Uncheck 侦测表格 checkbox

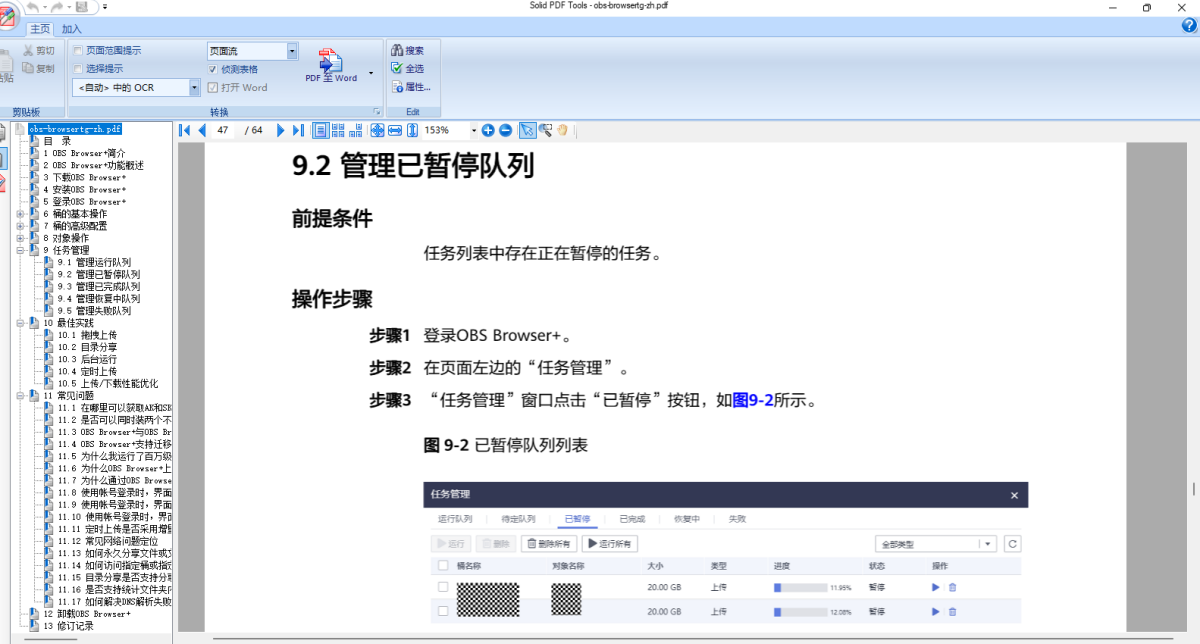[x=212, y=69]
